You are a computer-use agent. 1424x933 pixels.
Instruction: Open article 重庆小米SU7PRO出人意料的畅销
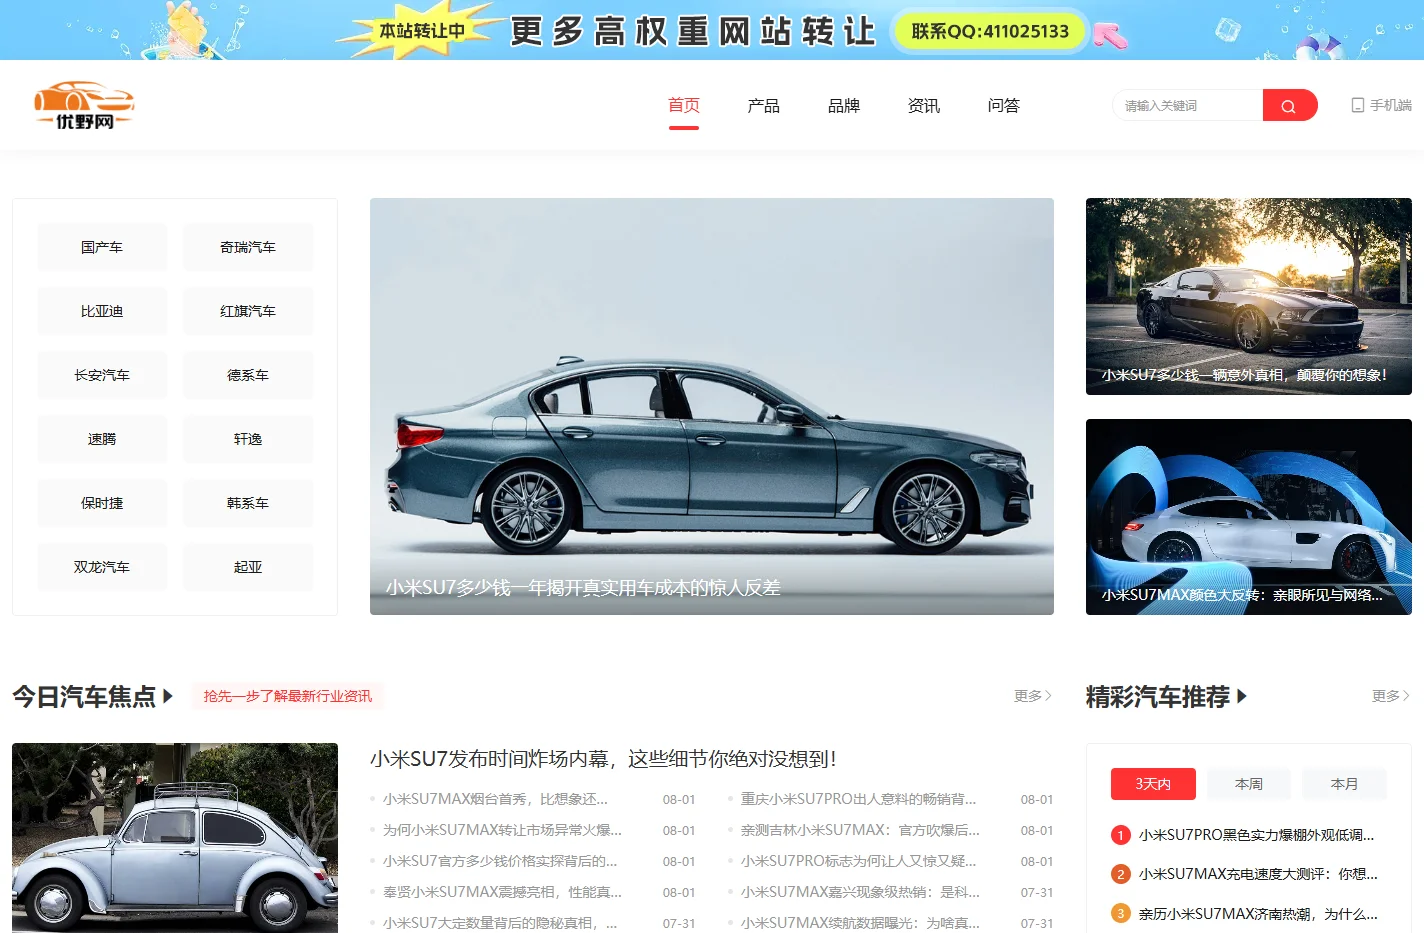coord(858,799)
